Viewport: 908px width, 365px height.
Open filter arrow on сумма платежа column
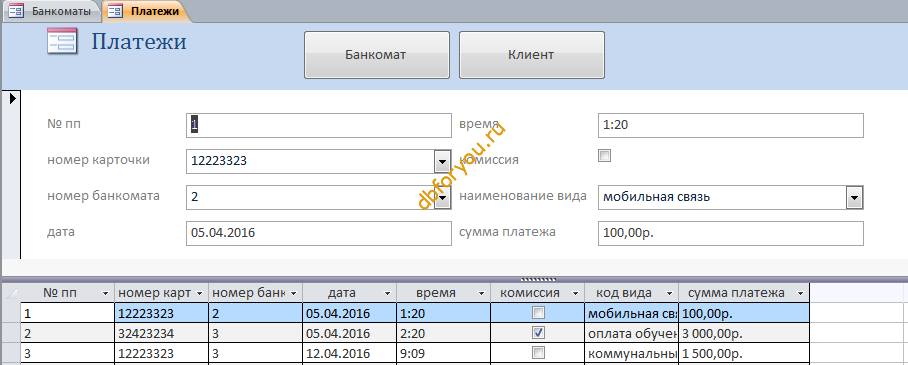point(800,294)
